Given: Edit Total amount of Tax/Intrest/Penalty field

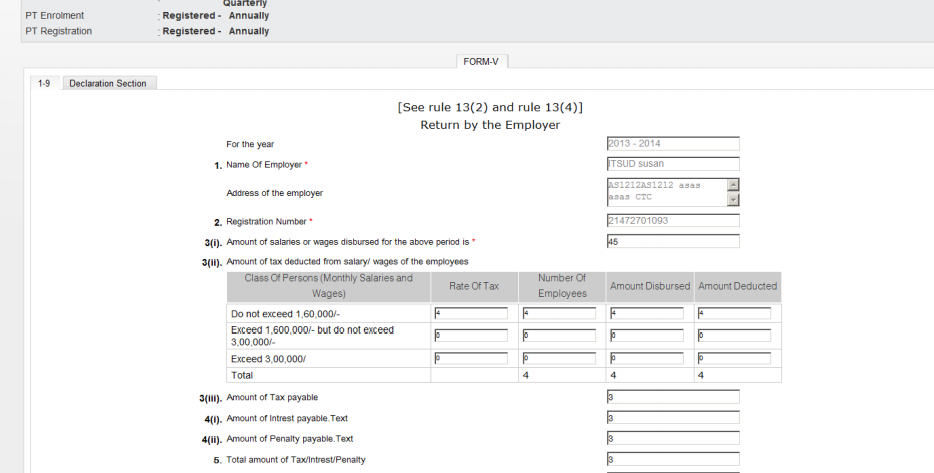Looking at the screenshot, I should point(673,459).
